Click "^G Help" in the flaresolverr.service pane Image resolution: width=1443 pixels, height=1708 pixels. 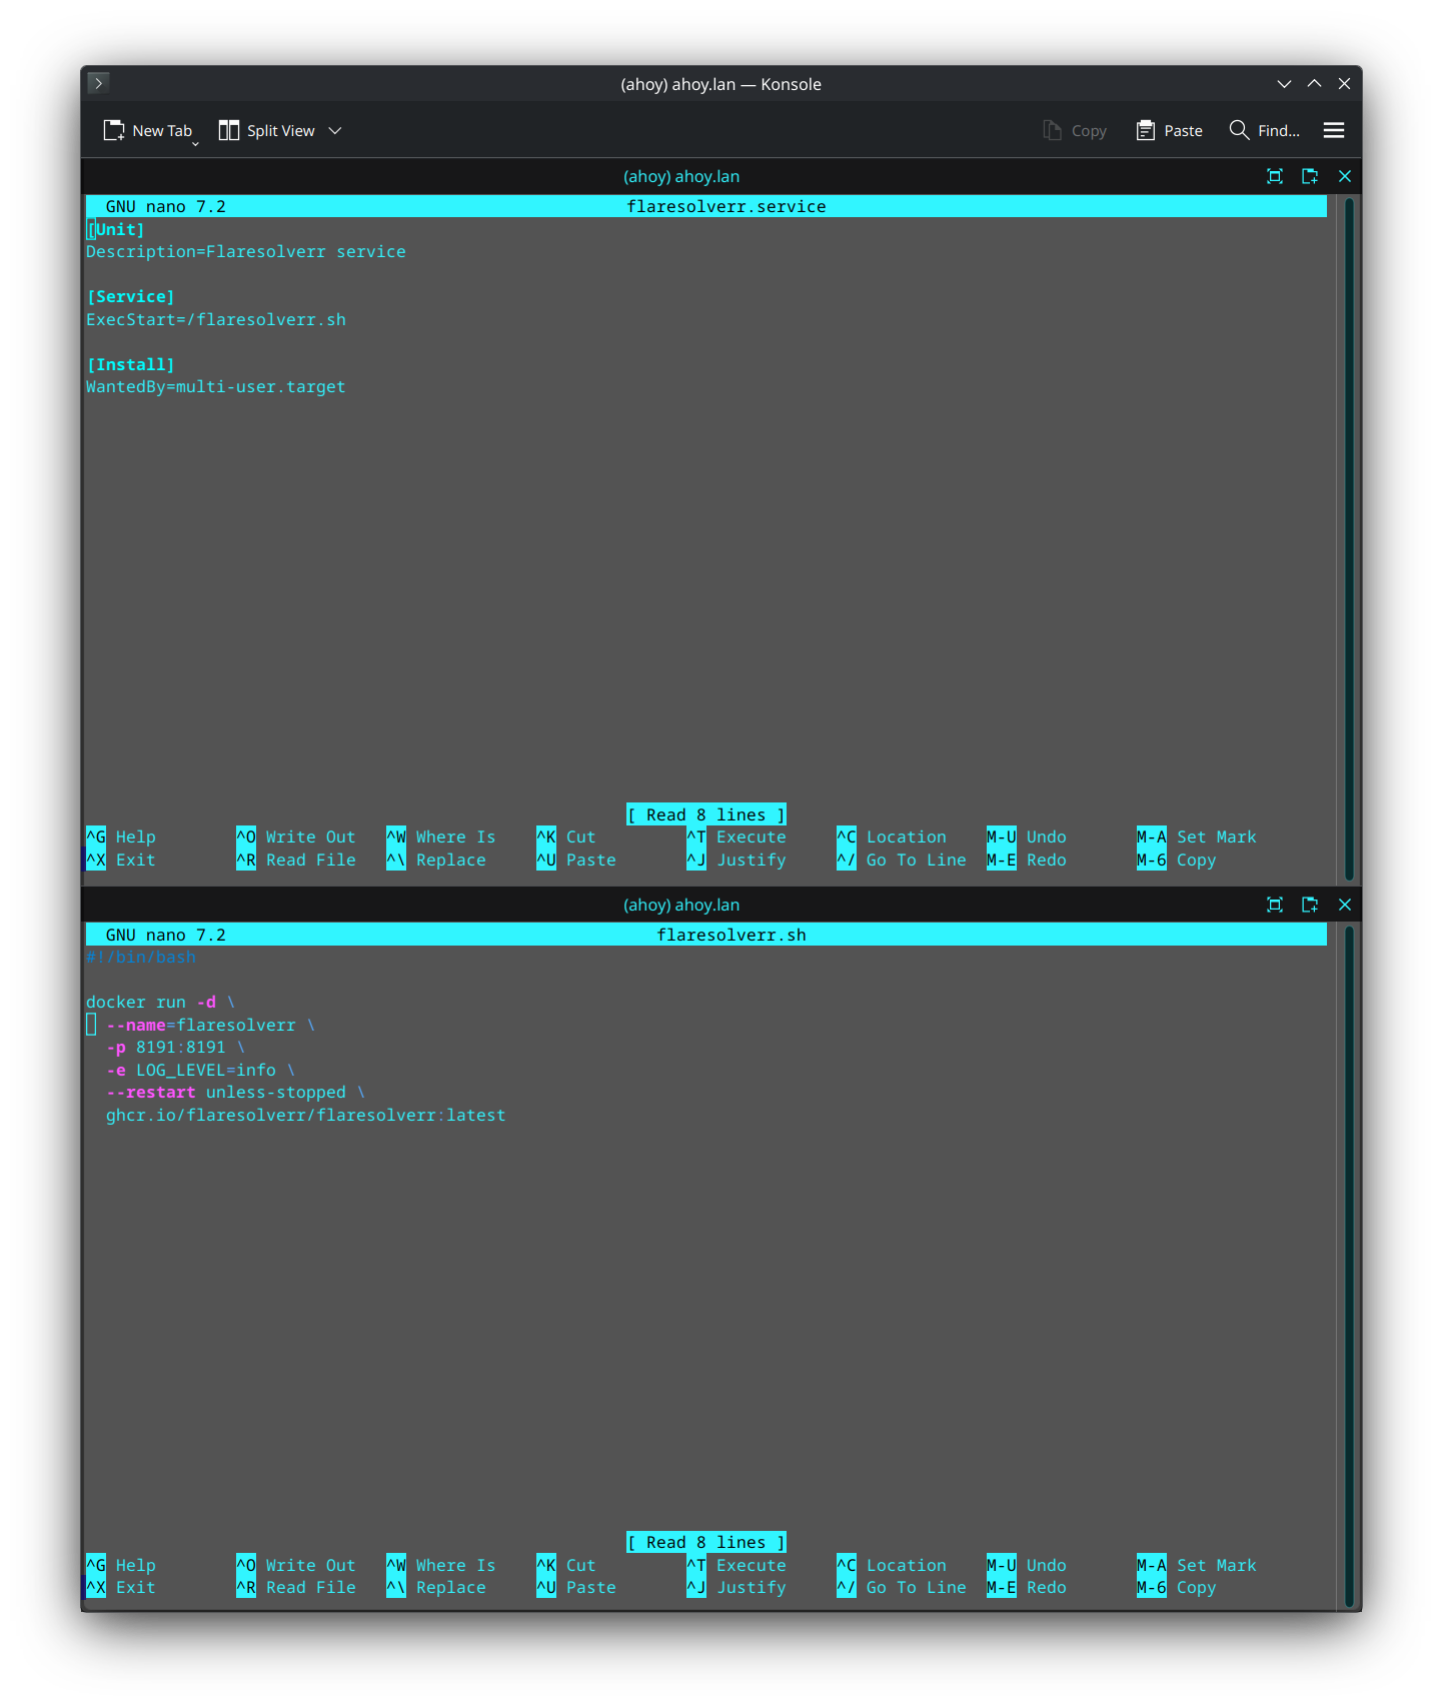pyautogui.click(x=121, y=838)
